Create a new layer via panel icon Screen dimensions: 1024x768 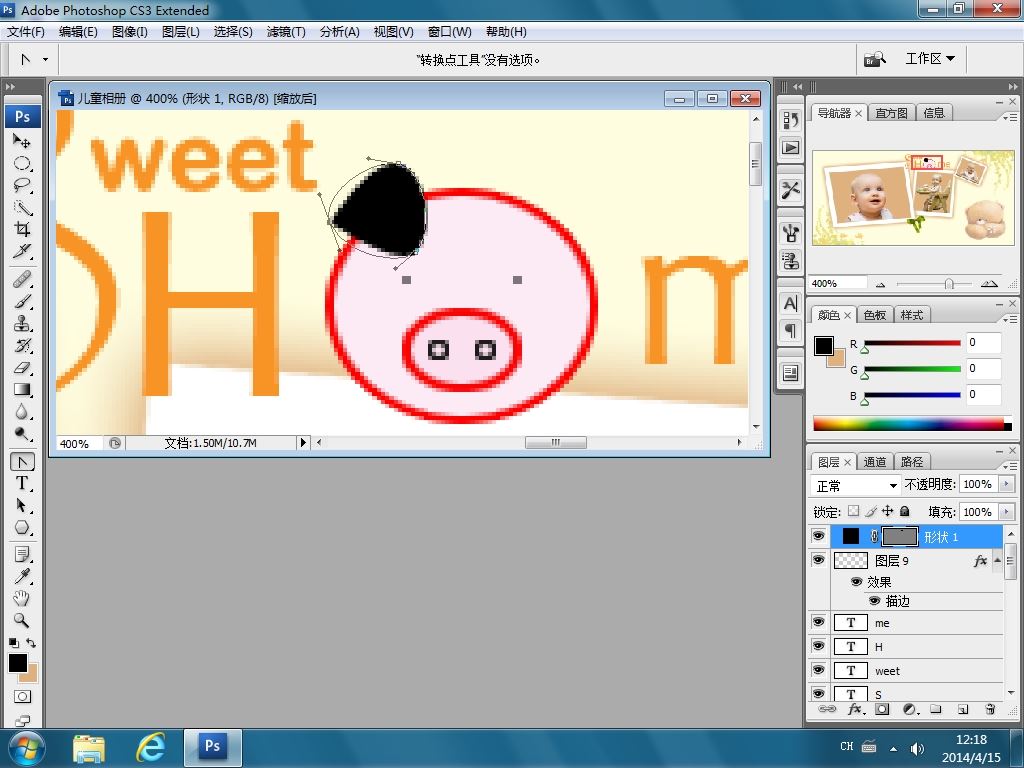pos(963,709)
